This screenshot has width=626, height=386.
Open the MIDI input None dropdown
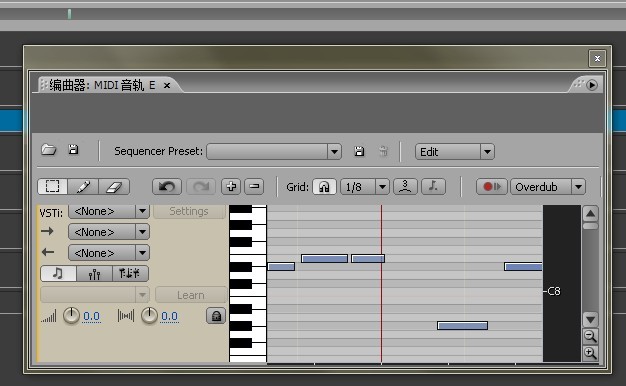coord(109,232)
